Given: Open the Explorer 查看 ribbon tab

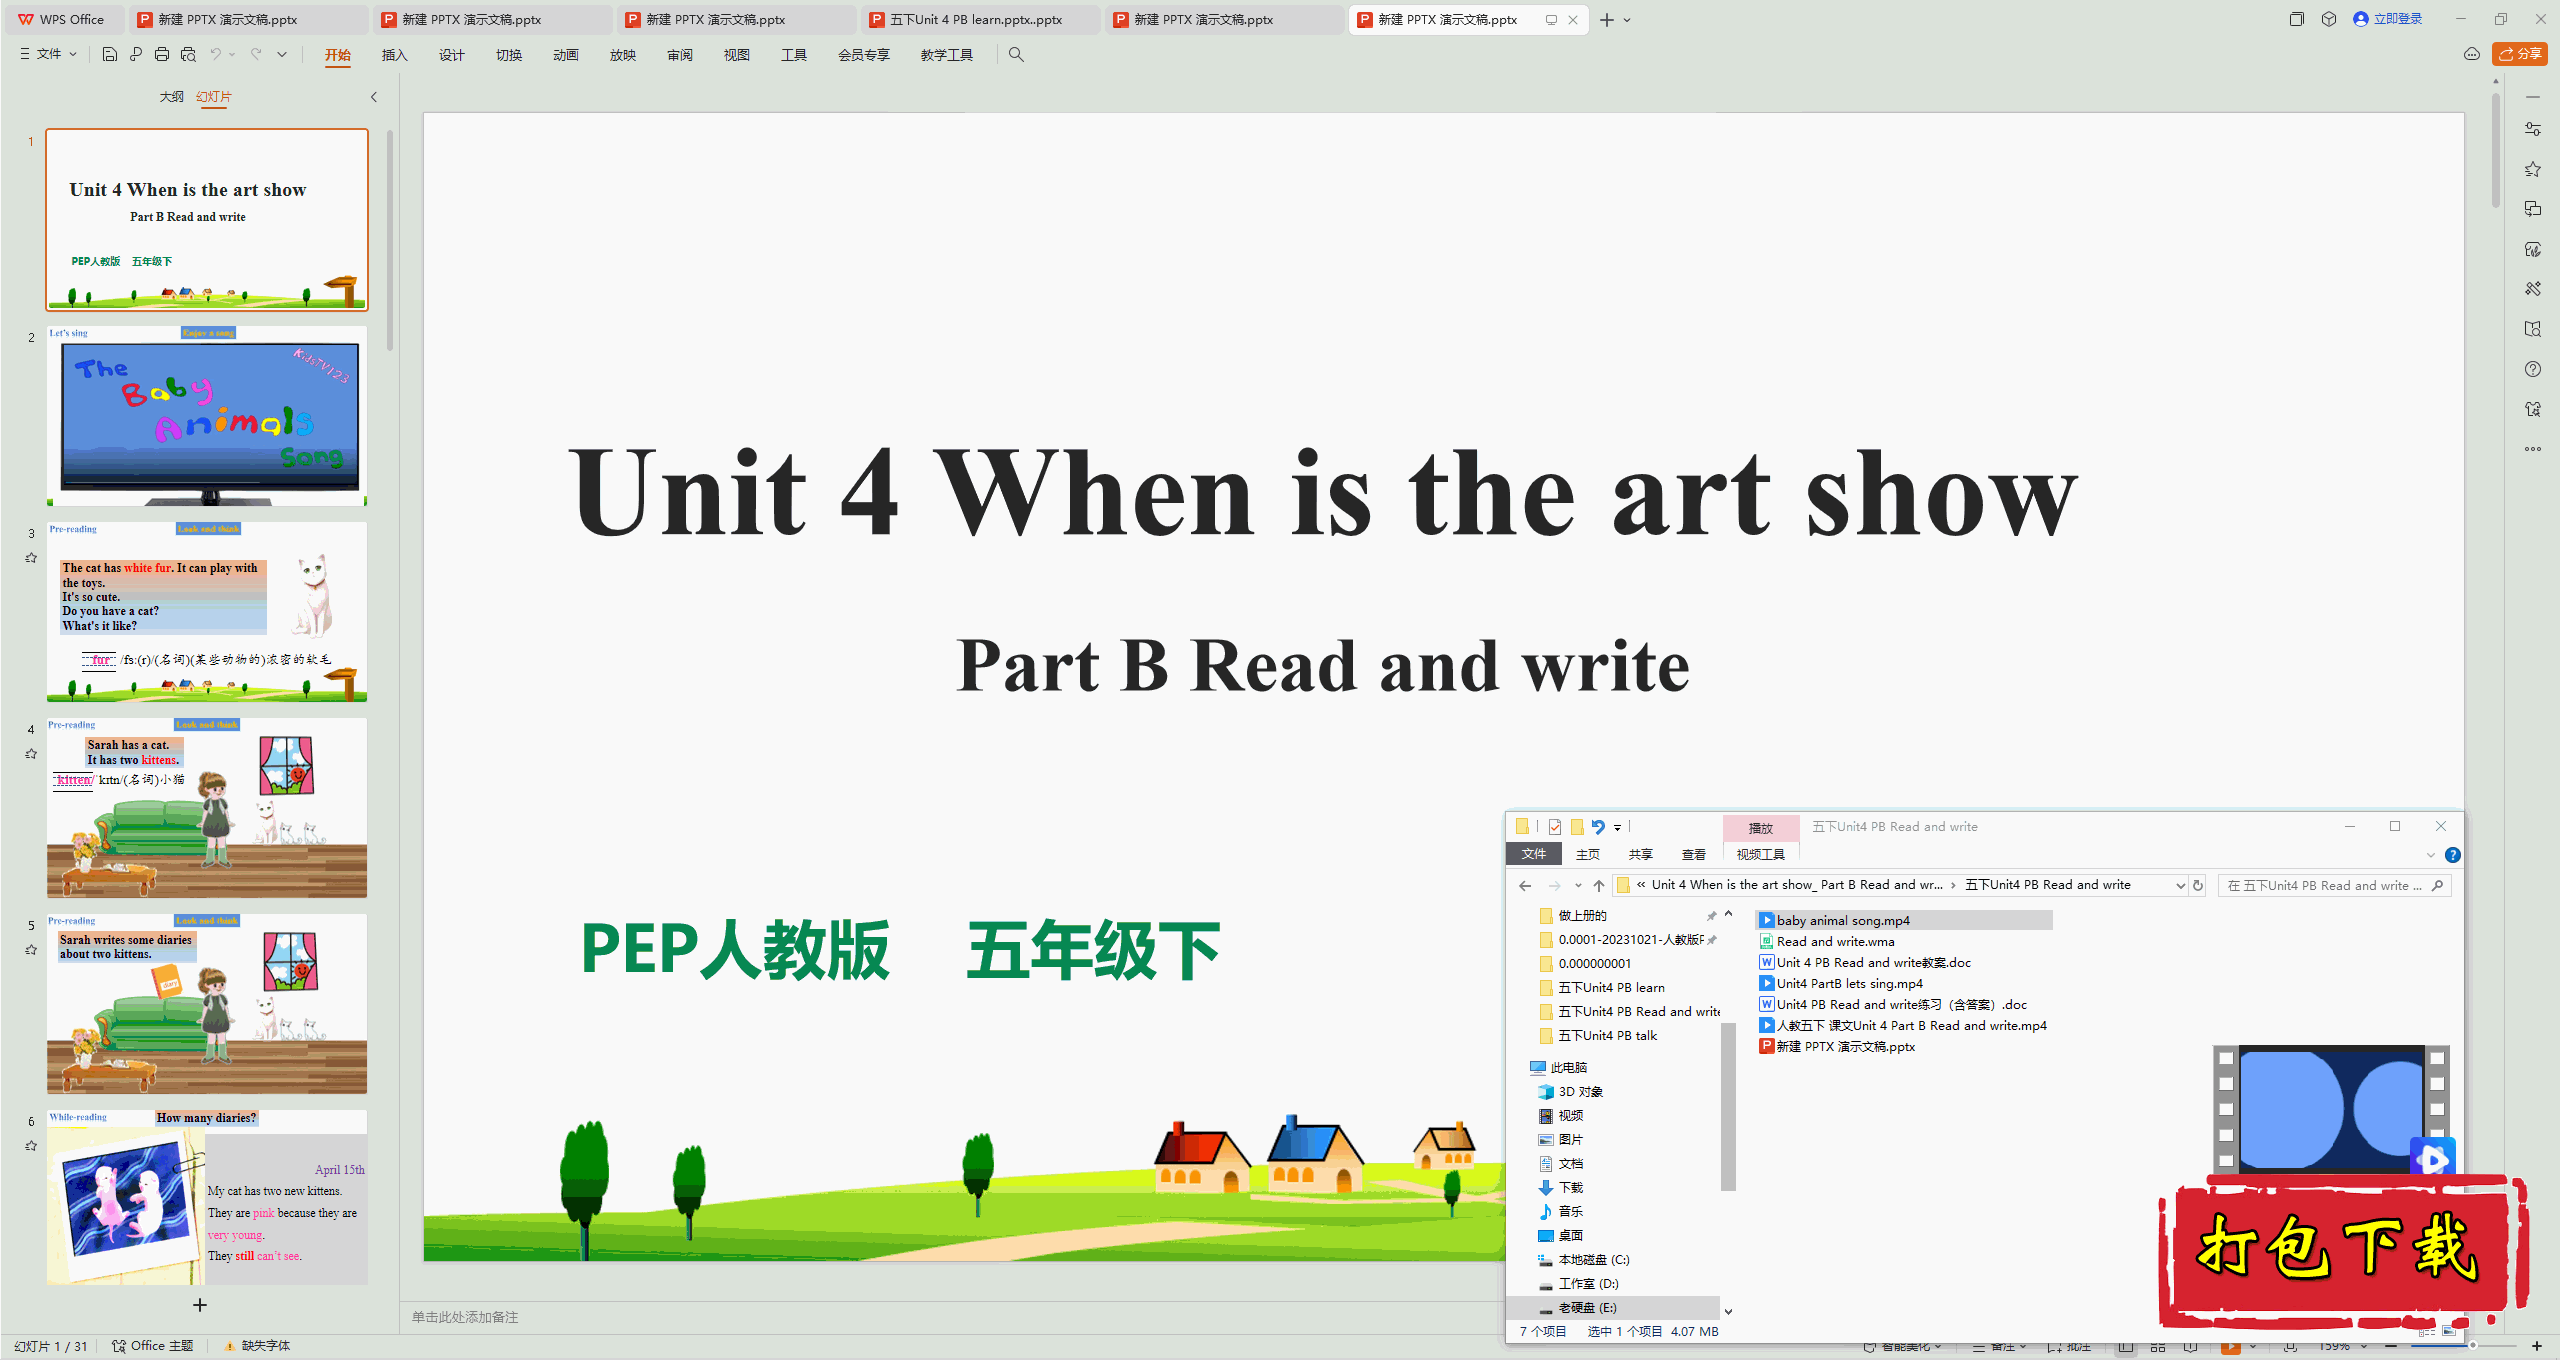Looking at the screenshot, I should [1694, 855].
